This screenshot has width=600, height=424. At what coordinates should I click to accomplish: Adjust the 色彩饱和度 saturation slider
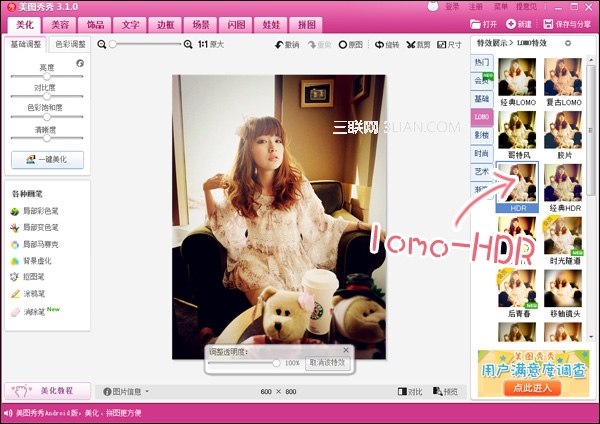(47, 117)
